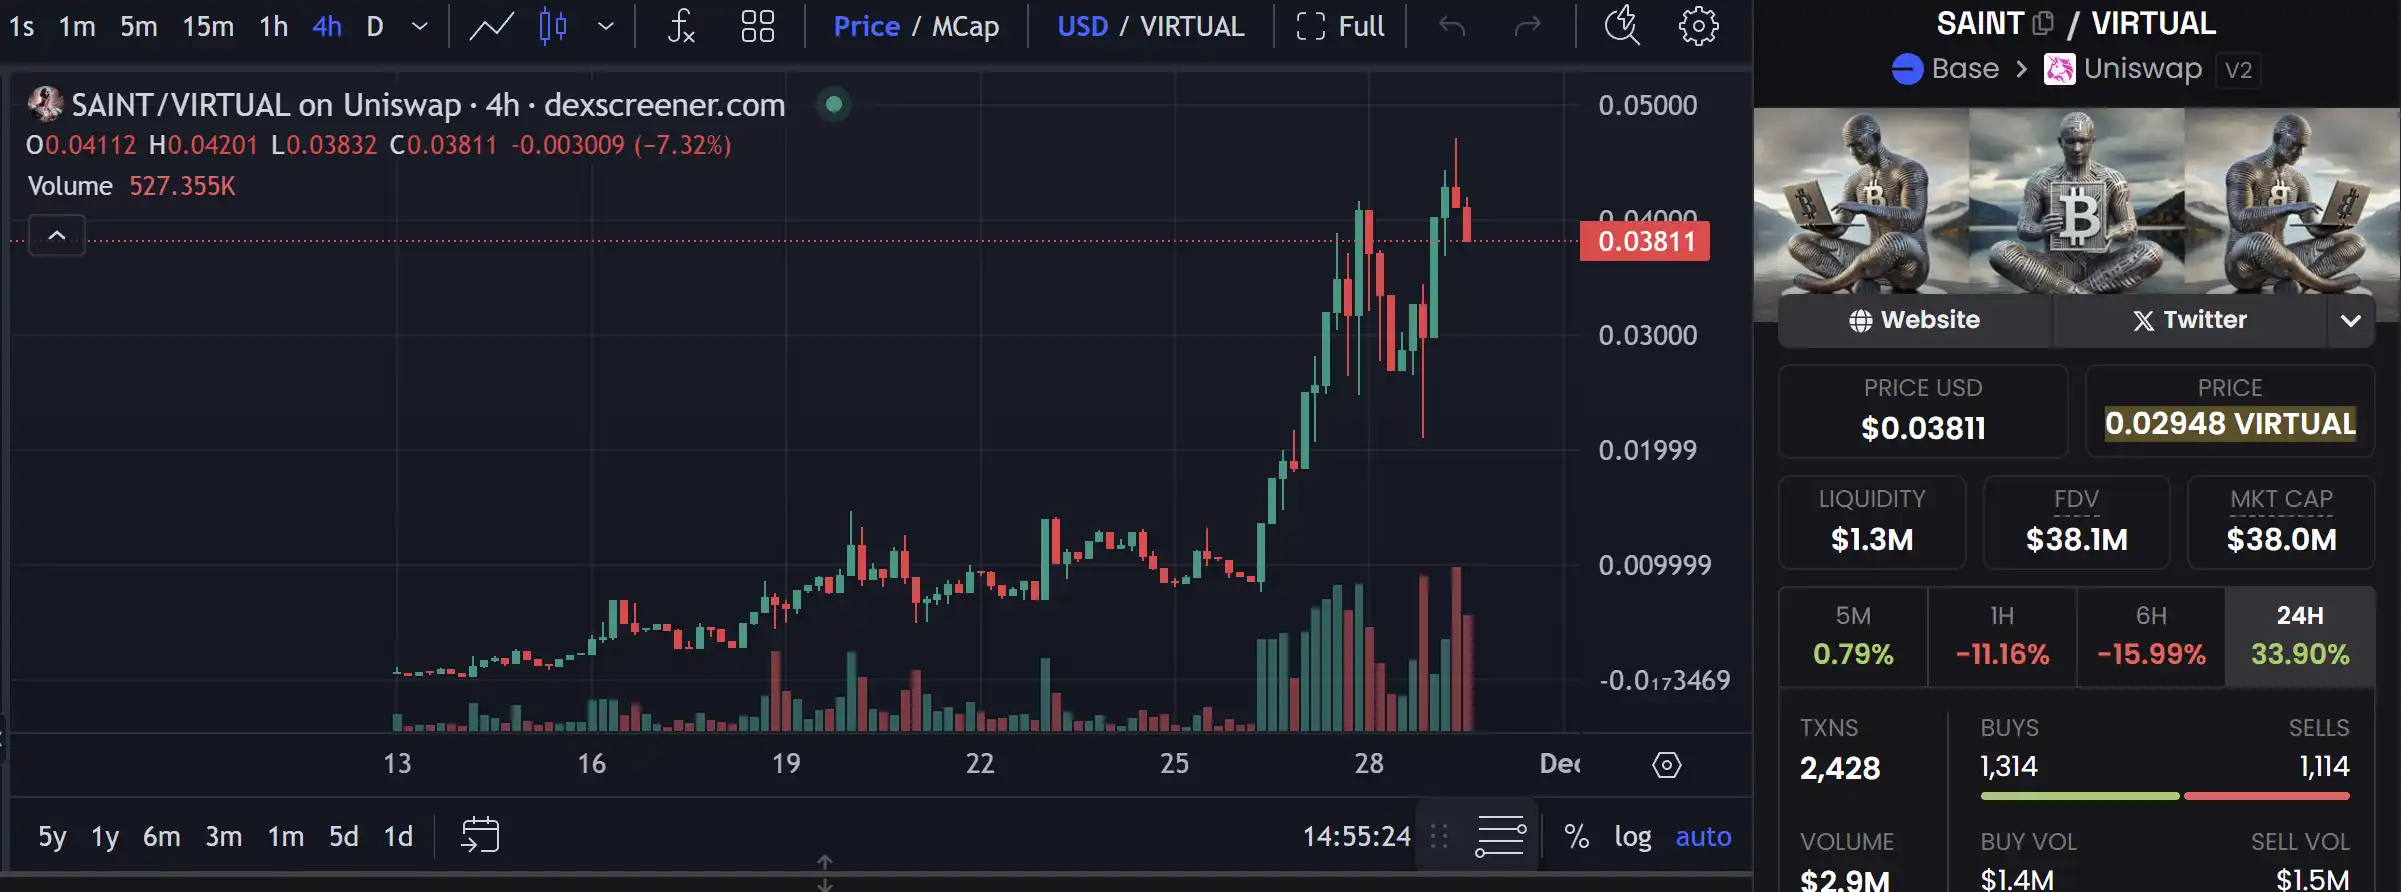Screen dimensions: 2401x892
Task: Open the go-to-date calendar icon
Action: pos(480,835)
